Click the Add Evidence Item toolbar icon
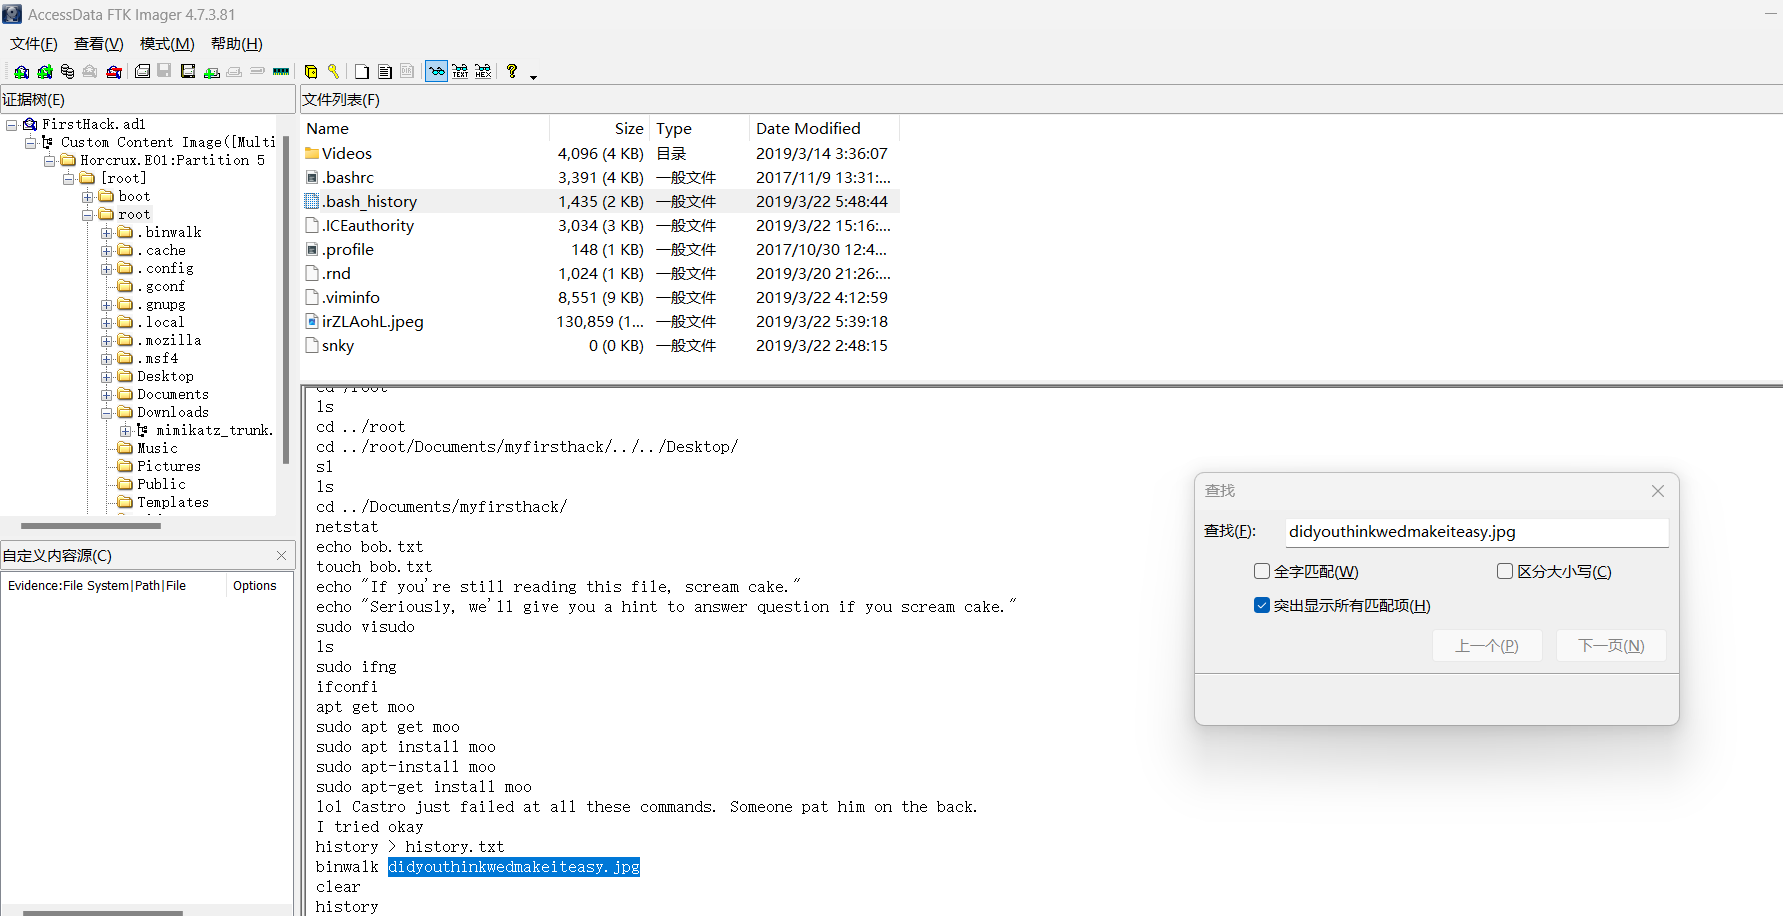This screenshot has height=916, width=1783. (21, 71)
